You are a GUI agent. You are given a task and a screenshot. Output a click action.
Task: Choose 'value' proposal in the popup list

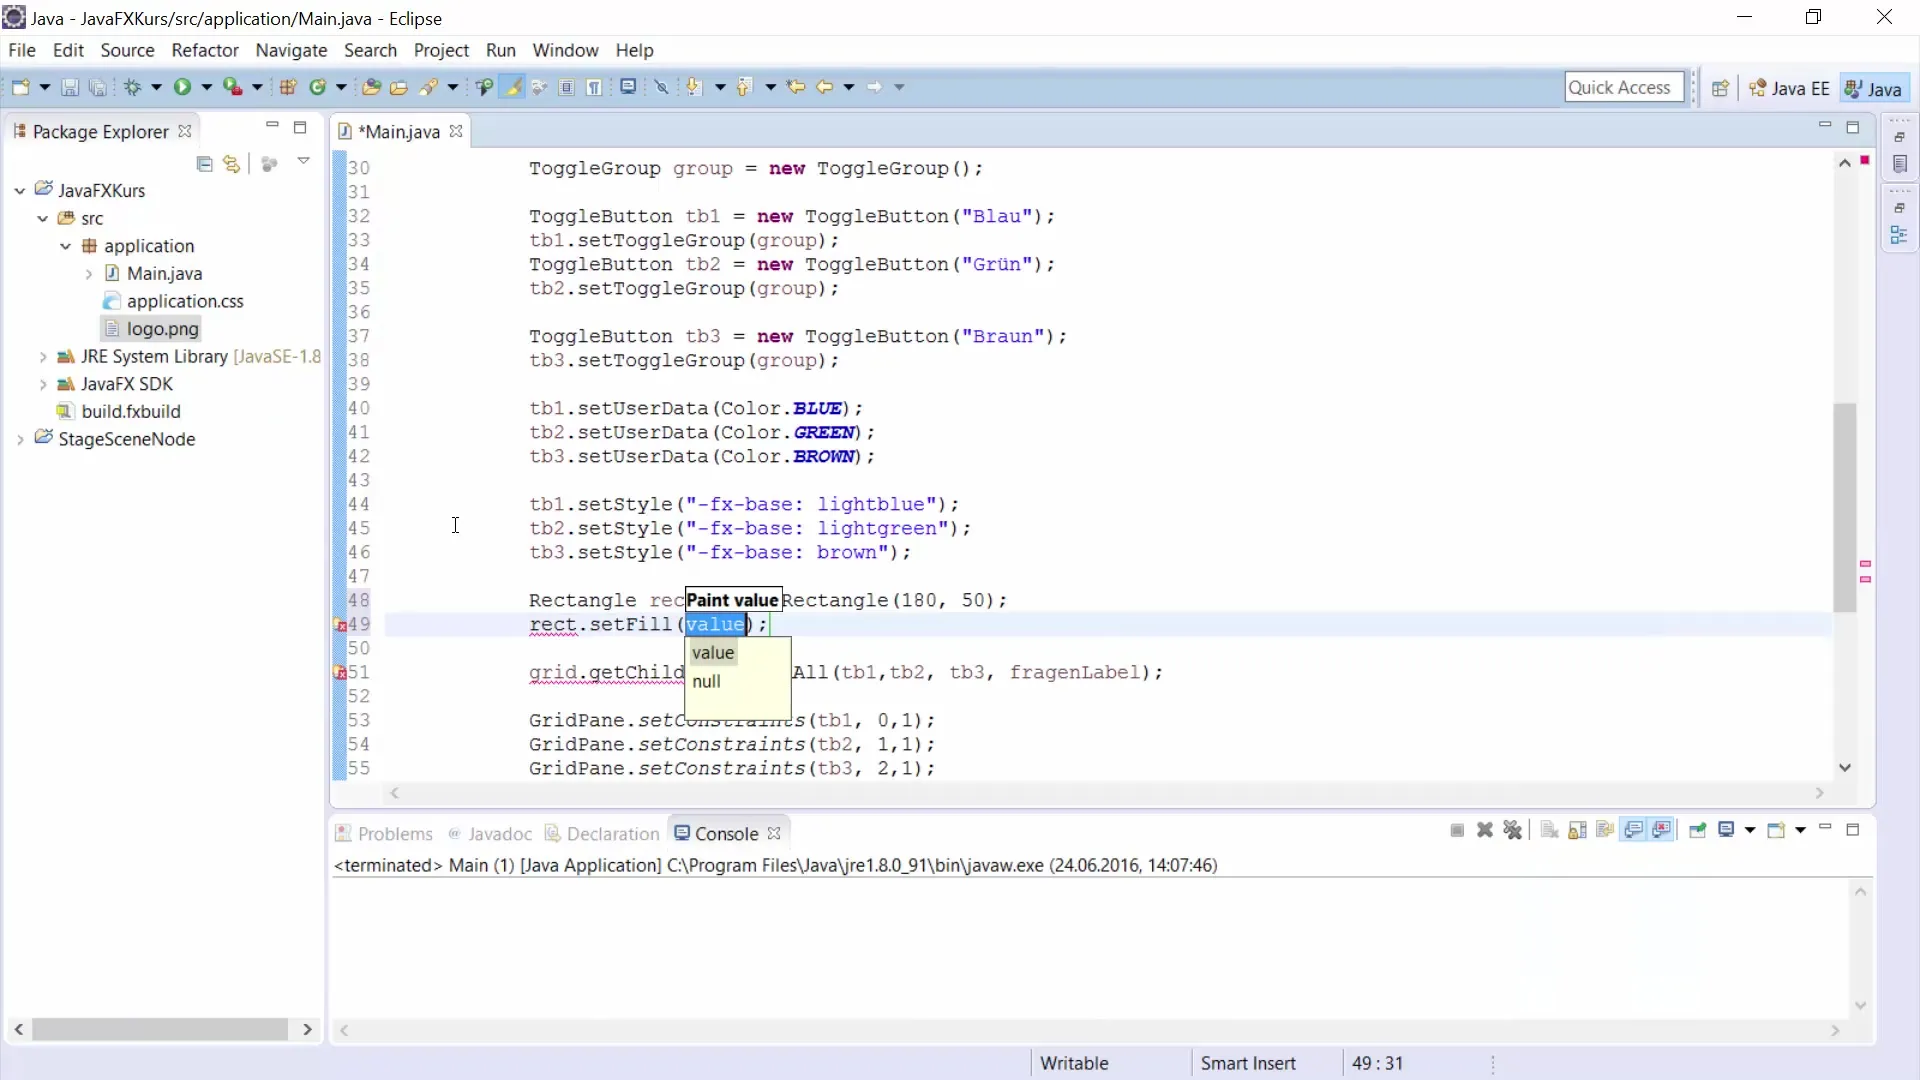pyautogui.click(x=713, y=653)
